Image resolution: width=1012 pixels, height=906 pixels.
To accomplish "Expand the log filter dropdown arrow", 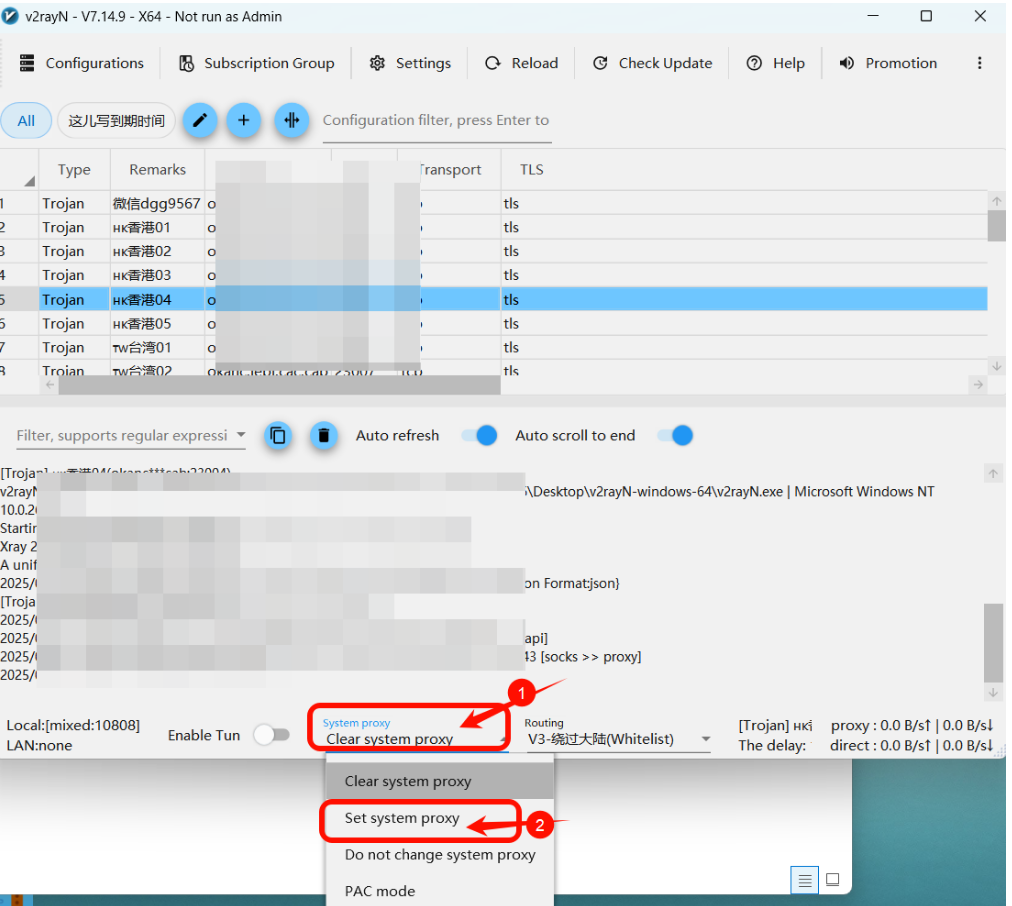I will (x=240, y=435).
